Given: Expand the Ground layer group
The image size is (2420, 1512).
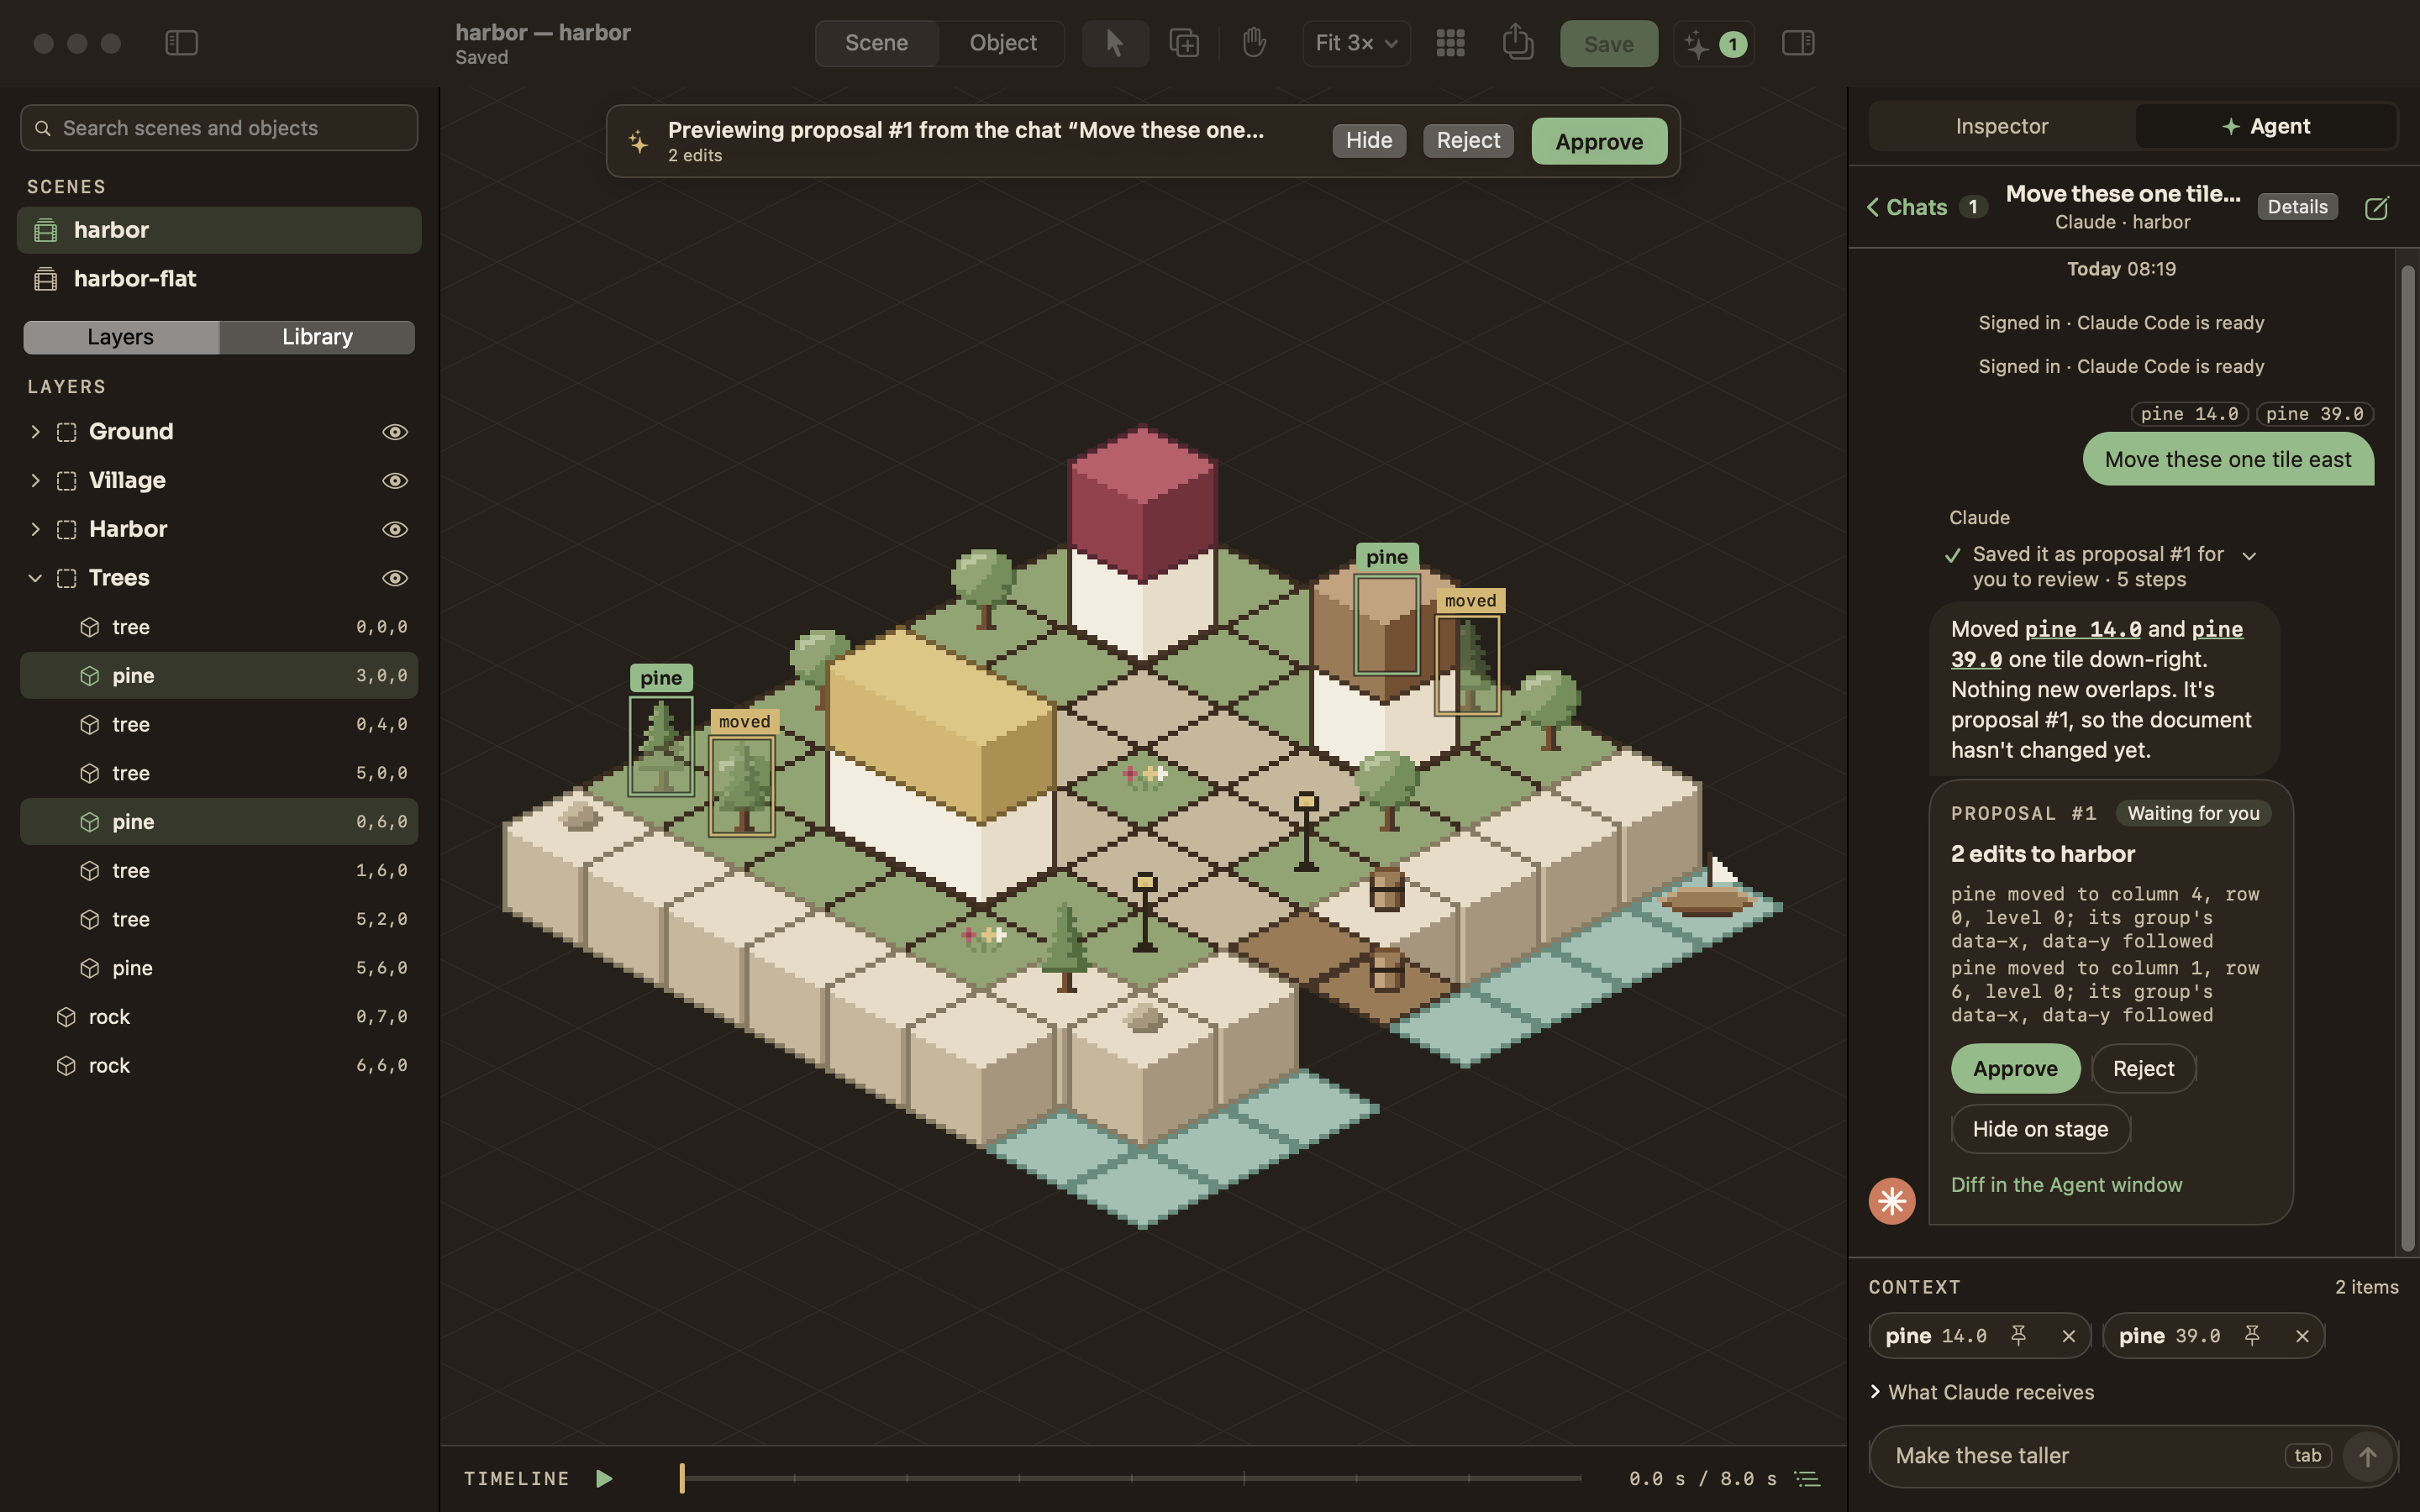Looking at the screenshot, I should pos(35,432).
